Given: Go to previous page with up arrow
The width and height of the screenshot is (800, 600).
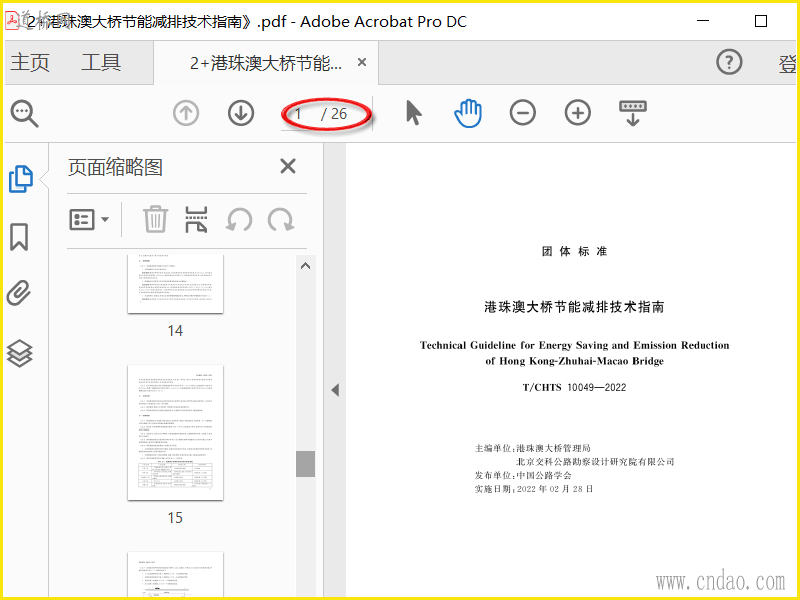Looking at the screenshot, I should (186, 113).
